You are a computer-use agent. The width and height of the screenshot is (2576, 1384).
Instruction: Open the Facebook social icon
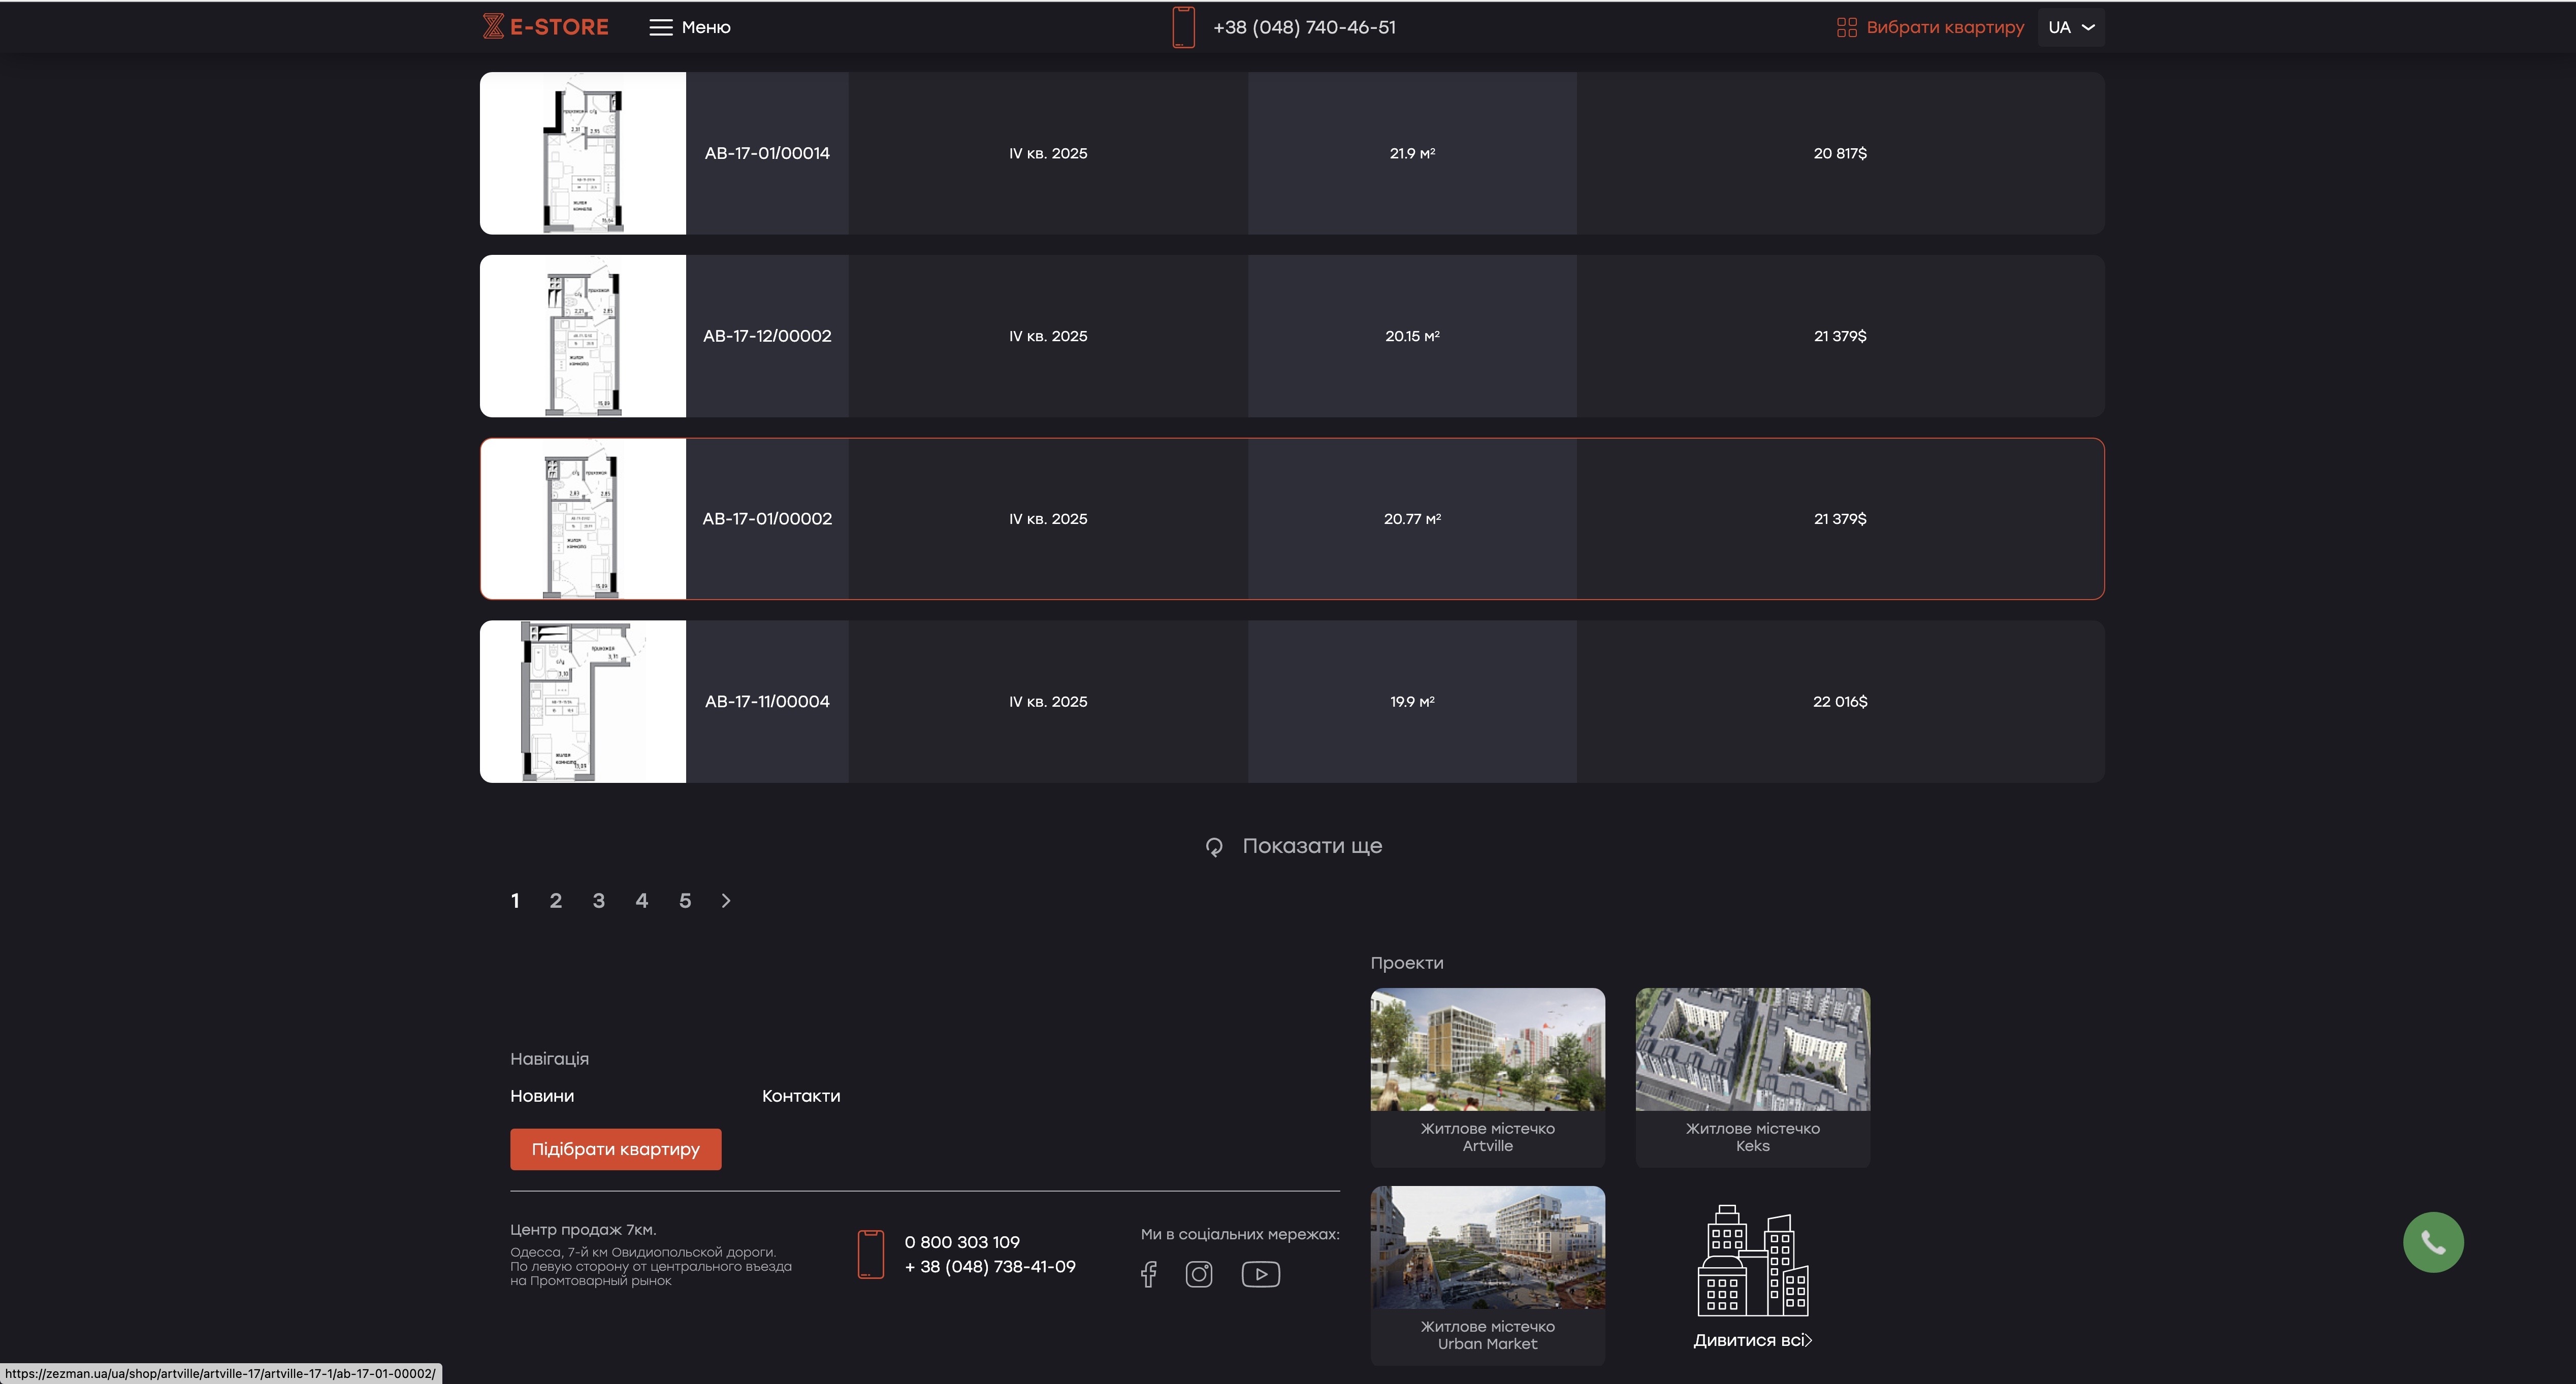point(1148,1274)
